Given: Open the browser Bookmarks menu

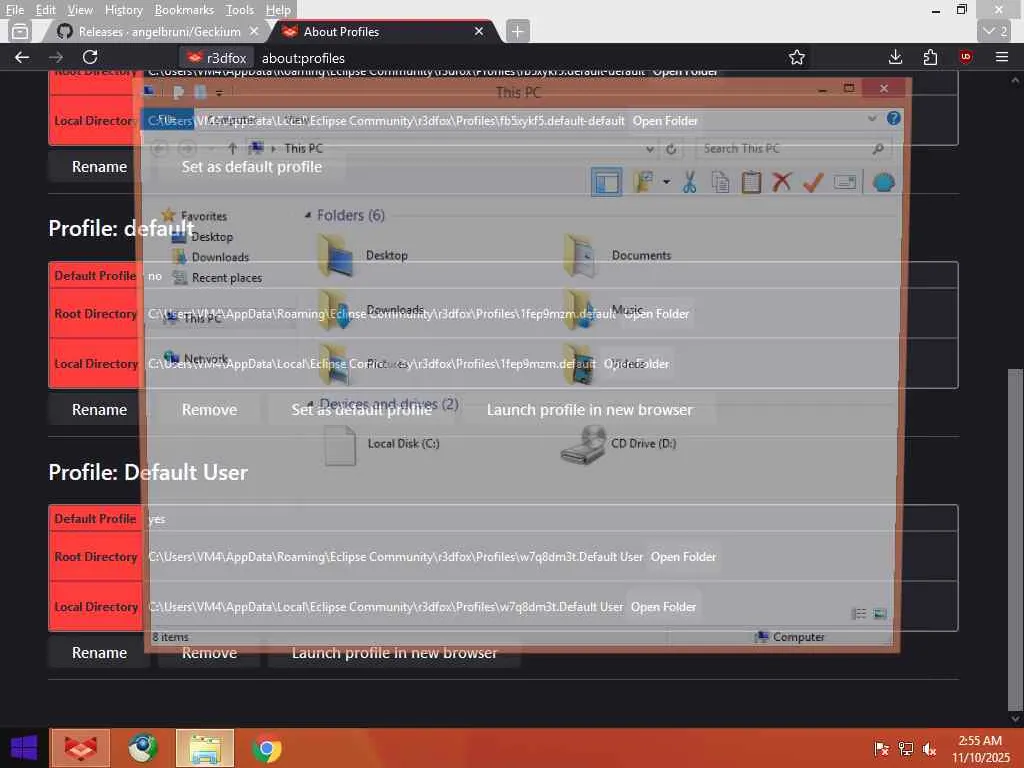Looking at the screenshot, I should [184, 10].
